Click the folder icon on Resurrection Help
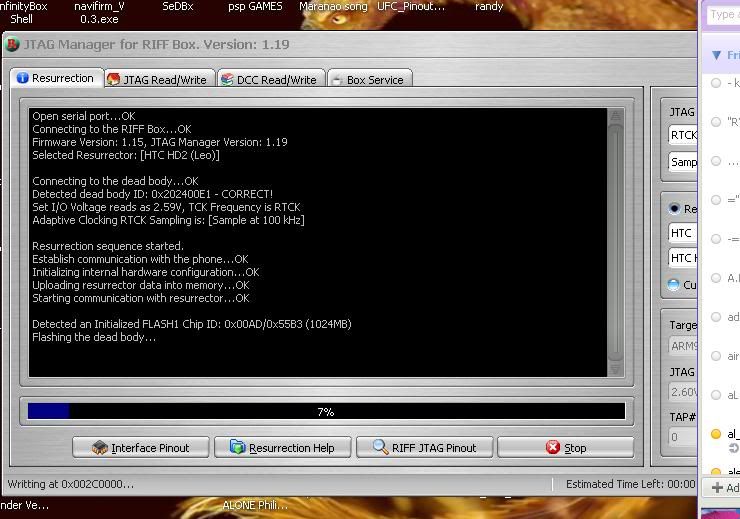Viewport: 740px width, 519px height. (x=237, y=446)
